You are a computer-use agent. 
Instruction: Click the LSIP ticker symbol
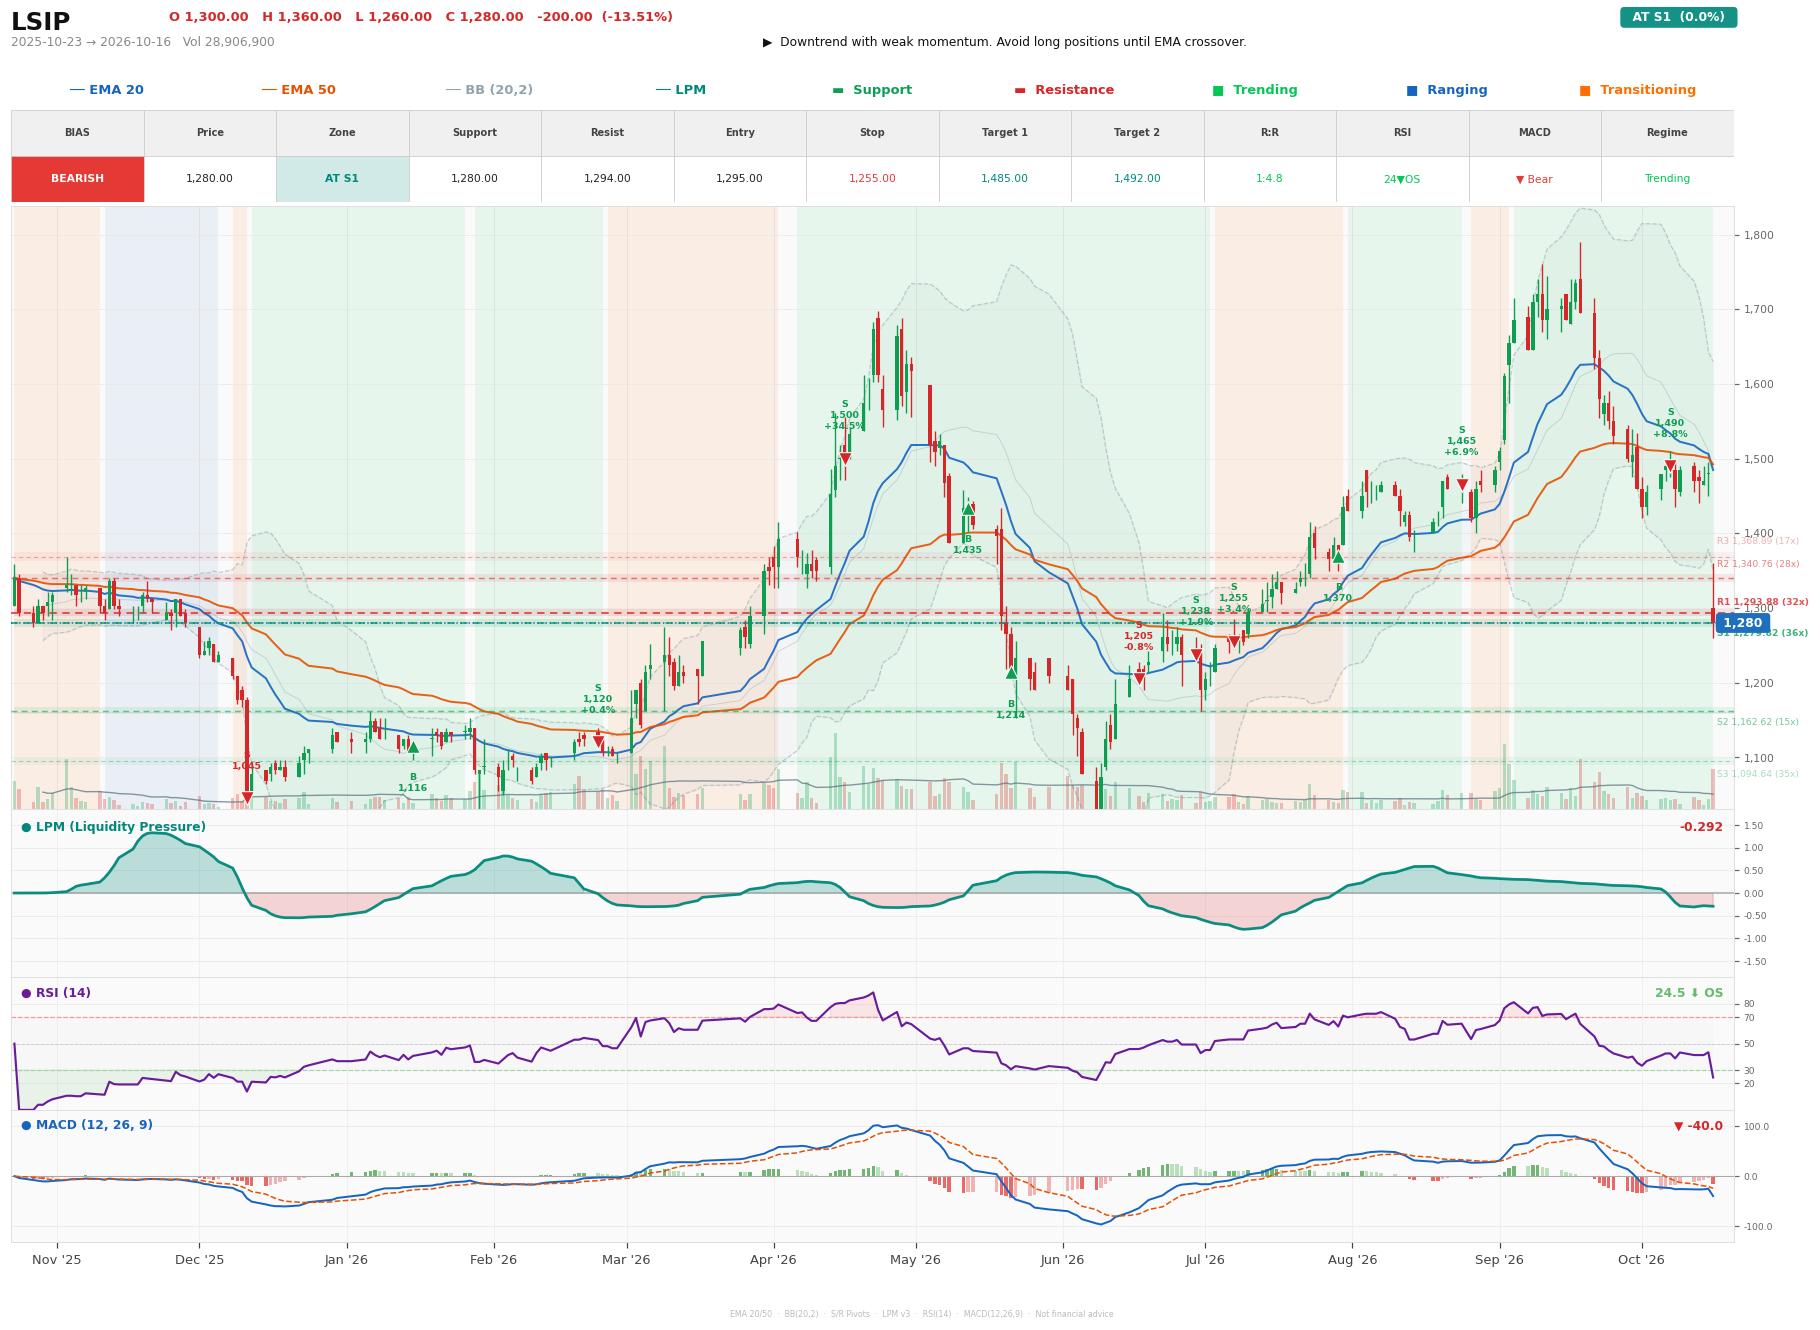pos(40,22)
